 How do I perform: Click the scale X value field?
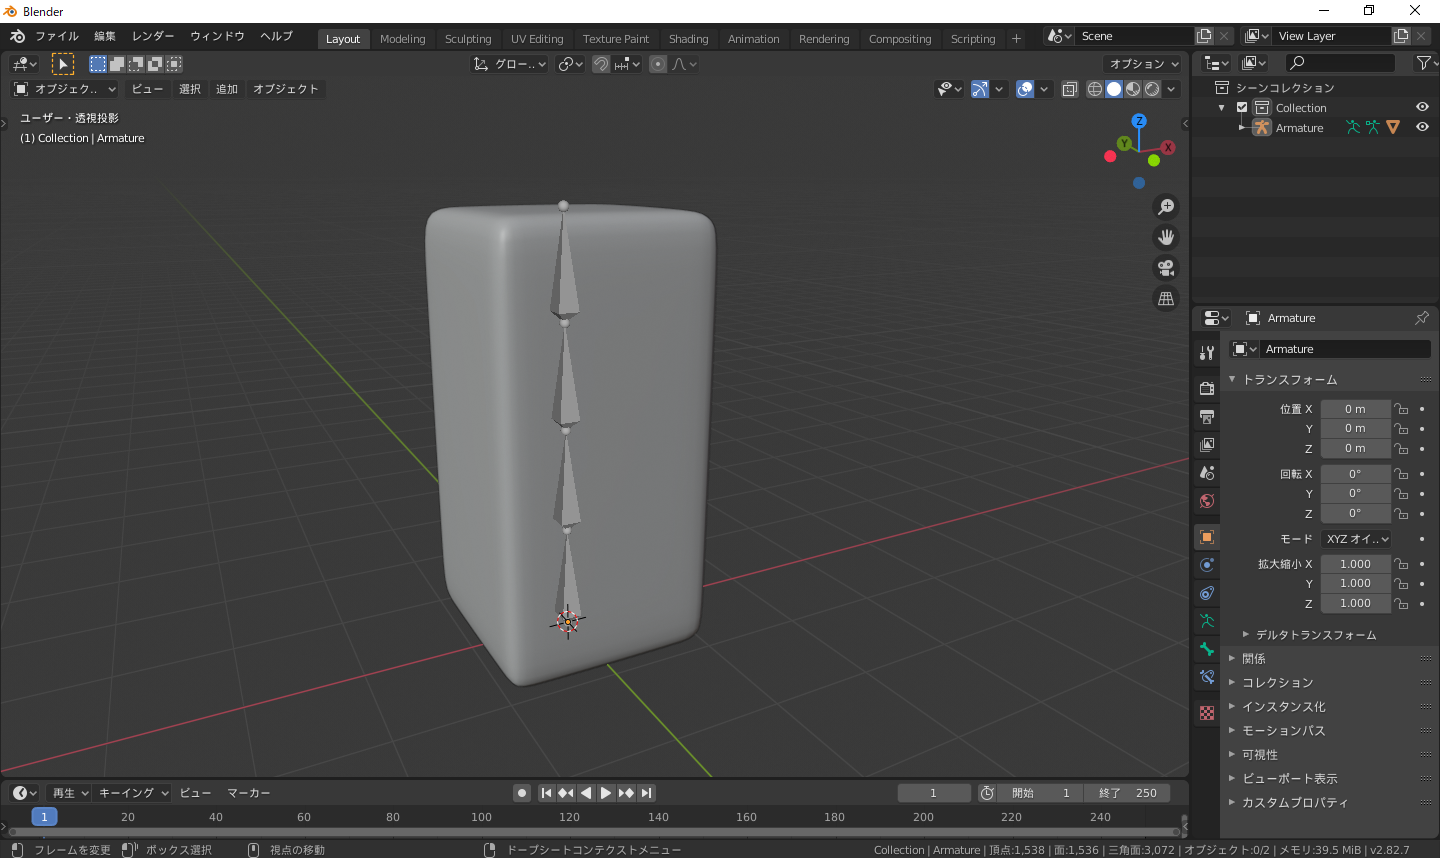point(1355,564)
